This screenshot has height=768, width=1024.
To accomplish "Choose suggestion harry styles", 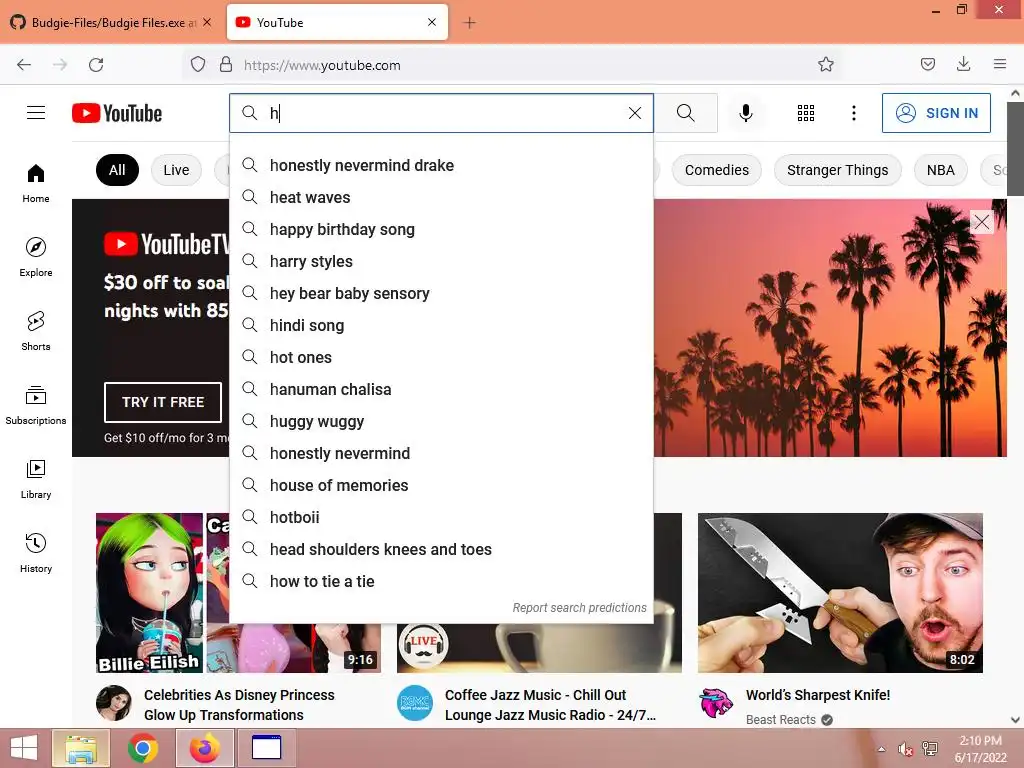I will click(x=441, y=261).
